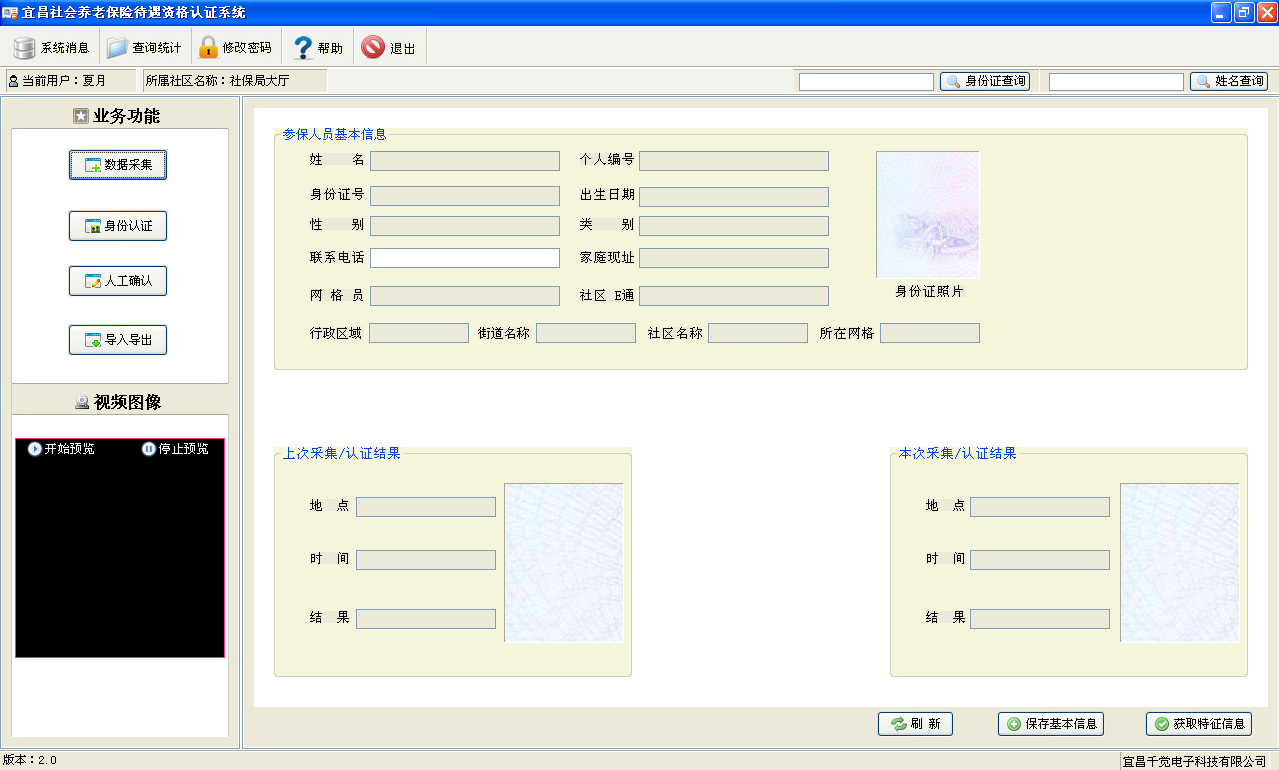Open 帮助 question mark icon
This screenshot has height=770, width=1279.
[x=304, y=48]
